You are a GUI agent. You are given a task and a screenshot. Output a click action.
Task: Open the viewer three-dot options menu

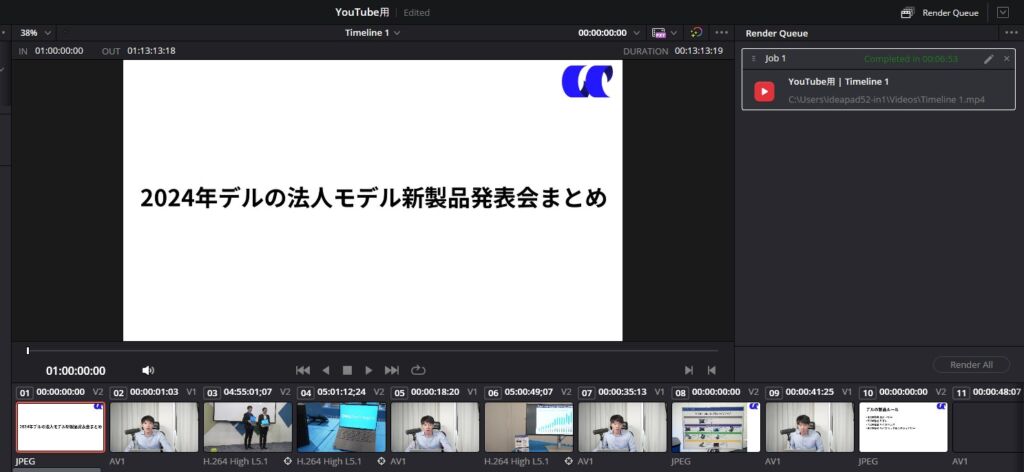click(721, 33)
